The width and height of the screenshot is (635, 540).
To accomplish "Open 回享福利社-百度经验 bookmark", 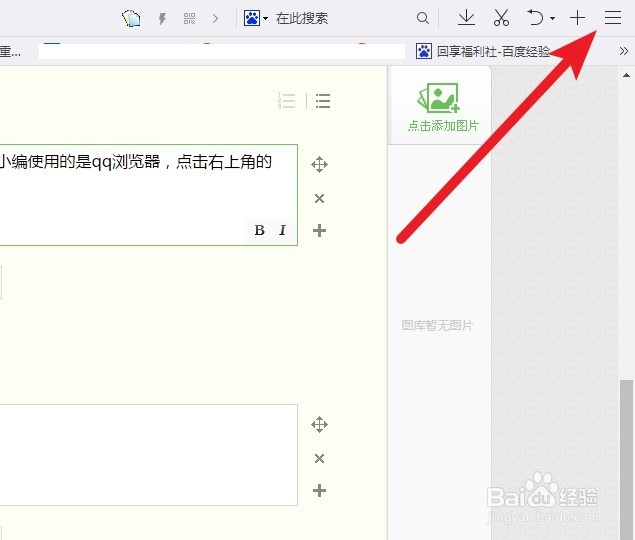I will point(483,51).
